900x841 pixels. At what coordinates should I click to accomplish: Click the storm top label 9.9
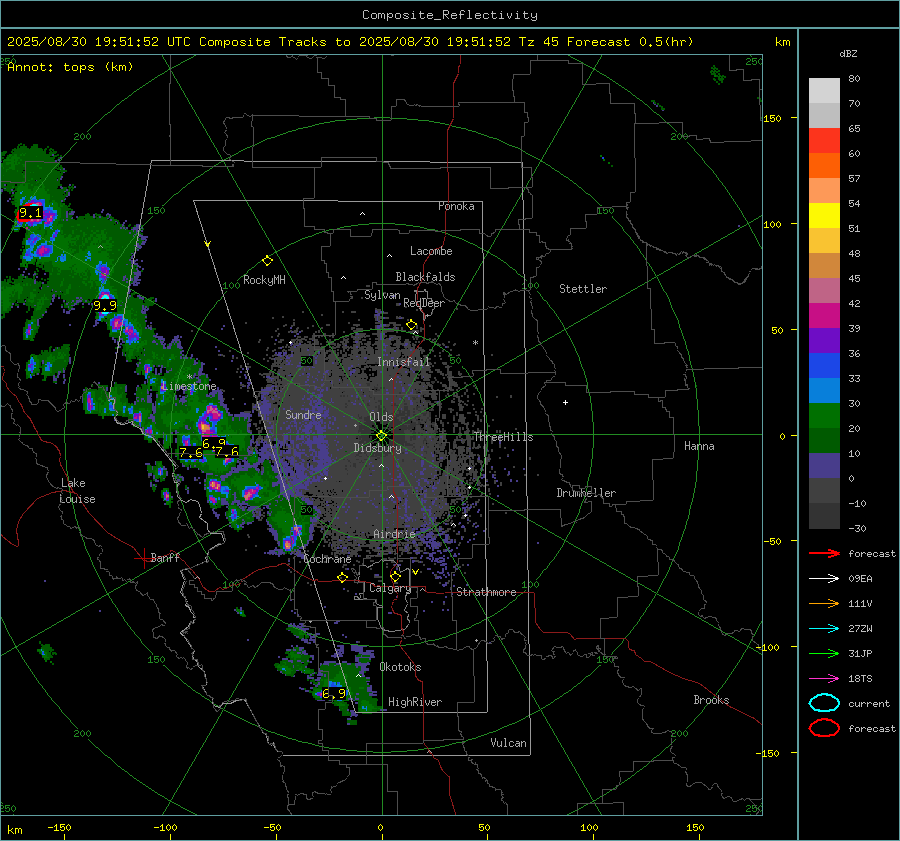tap(104, 305)
